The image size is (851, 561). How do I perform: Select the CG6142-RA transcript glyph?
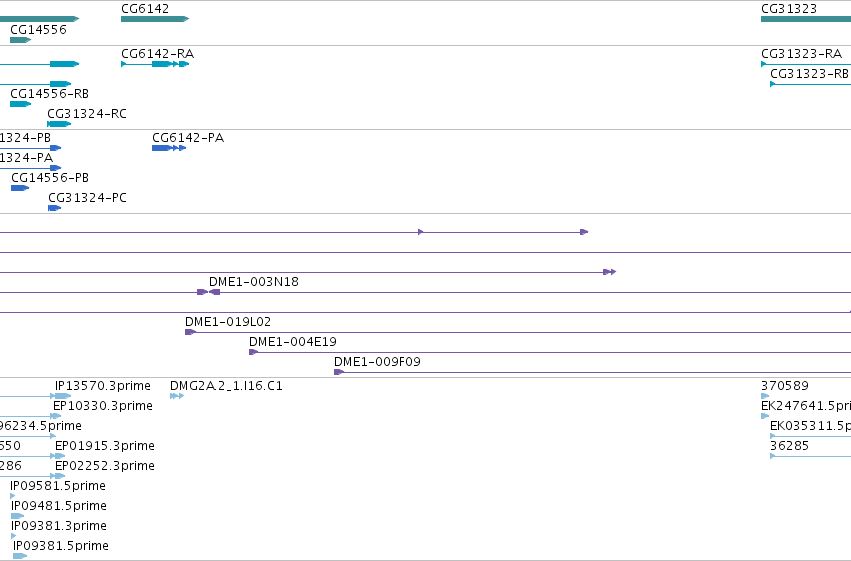pyautogui.click(x=155, y=64)
